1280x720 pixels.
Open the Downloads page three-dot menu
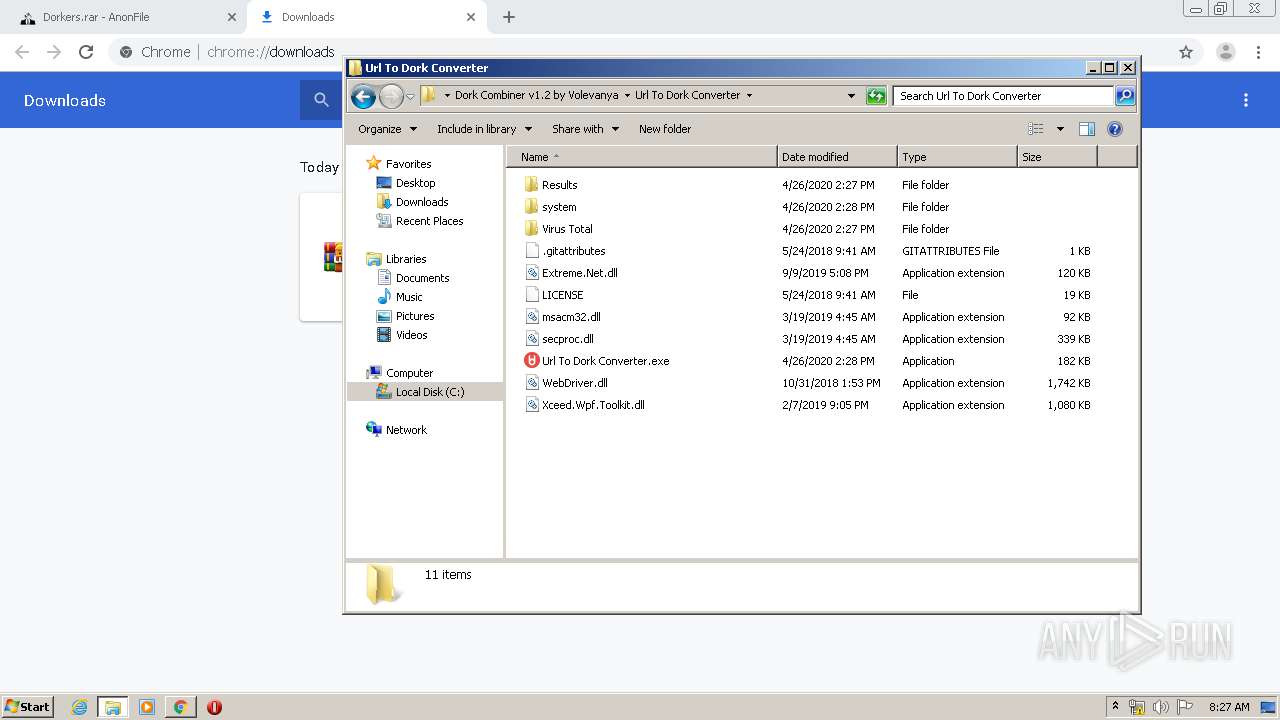coord(1246,100)
